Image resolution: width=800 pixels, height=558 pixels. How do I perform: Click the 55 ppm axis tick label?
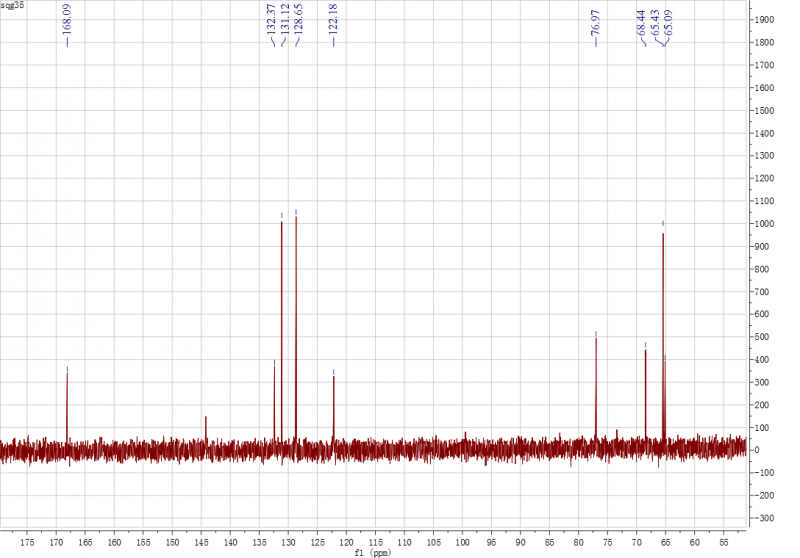(723, 543)
